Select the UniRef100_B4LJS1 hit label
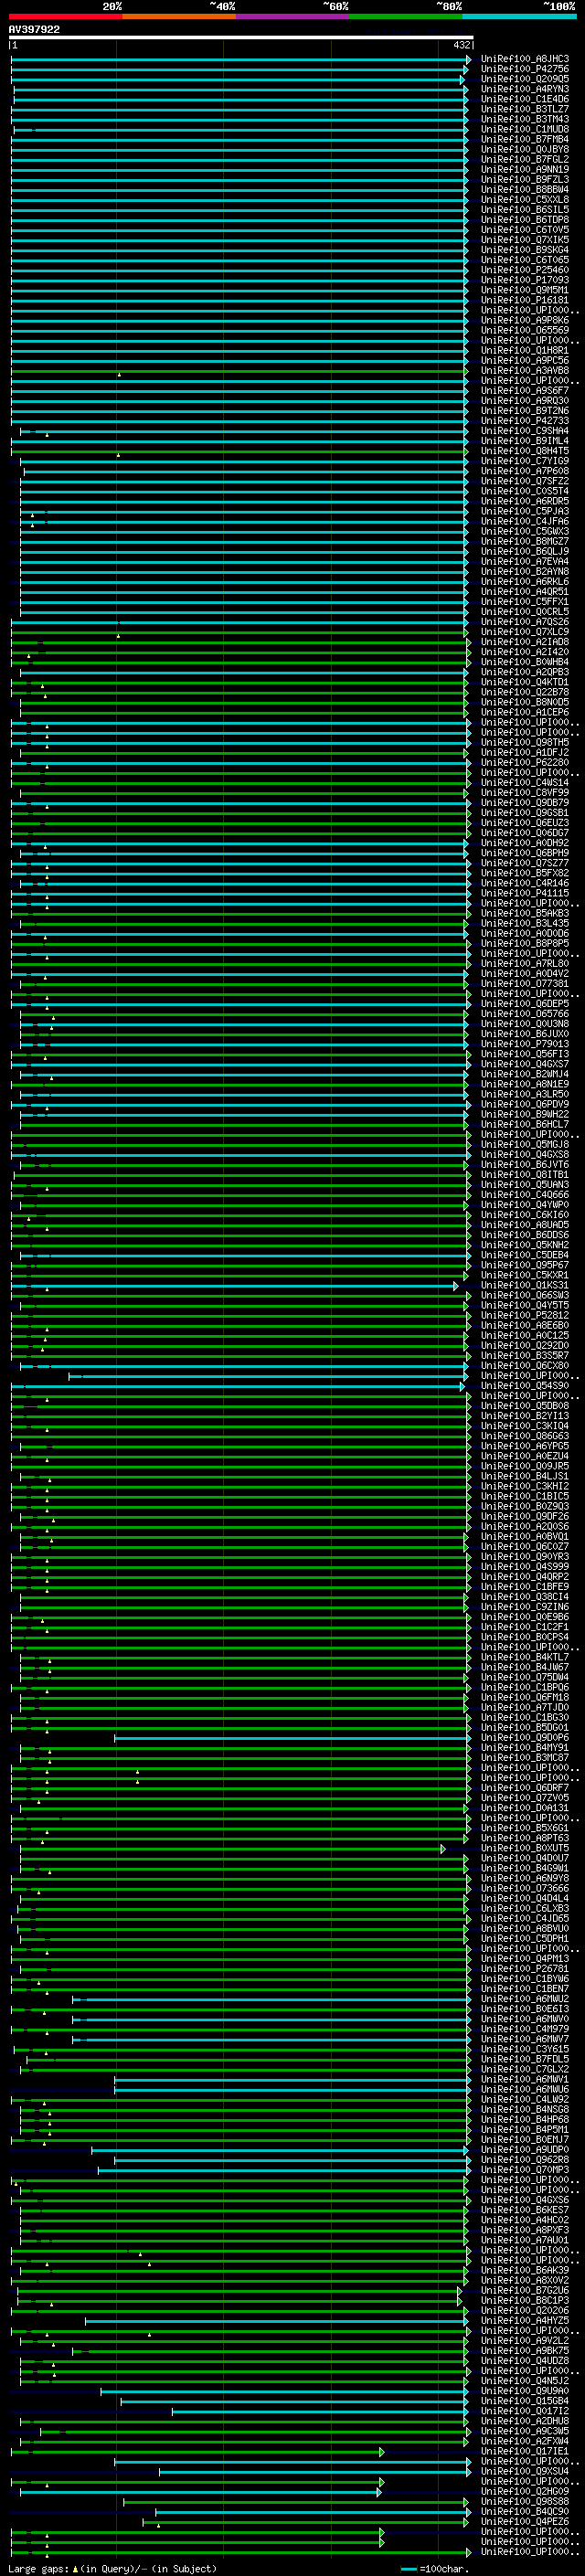 (524, 1476)
